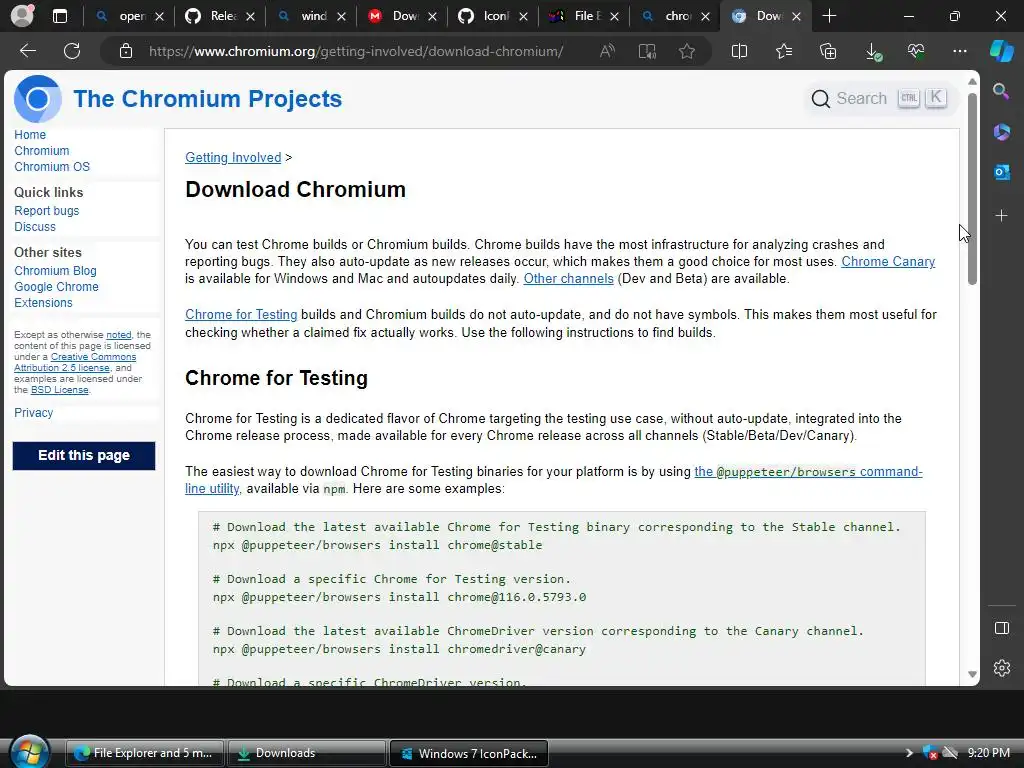Viewport: 1024px width, 768px height.
Task: Open the Chromium Blog link
Action: point(56,270)
